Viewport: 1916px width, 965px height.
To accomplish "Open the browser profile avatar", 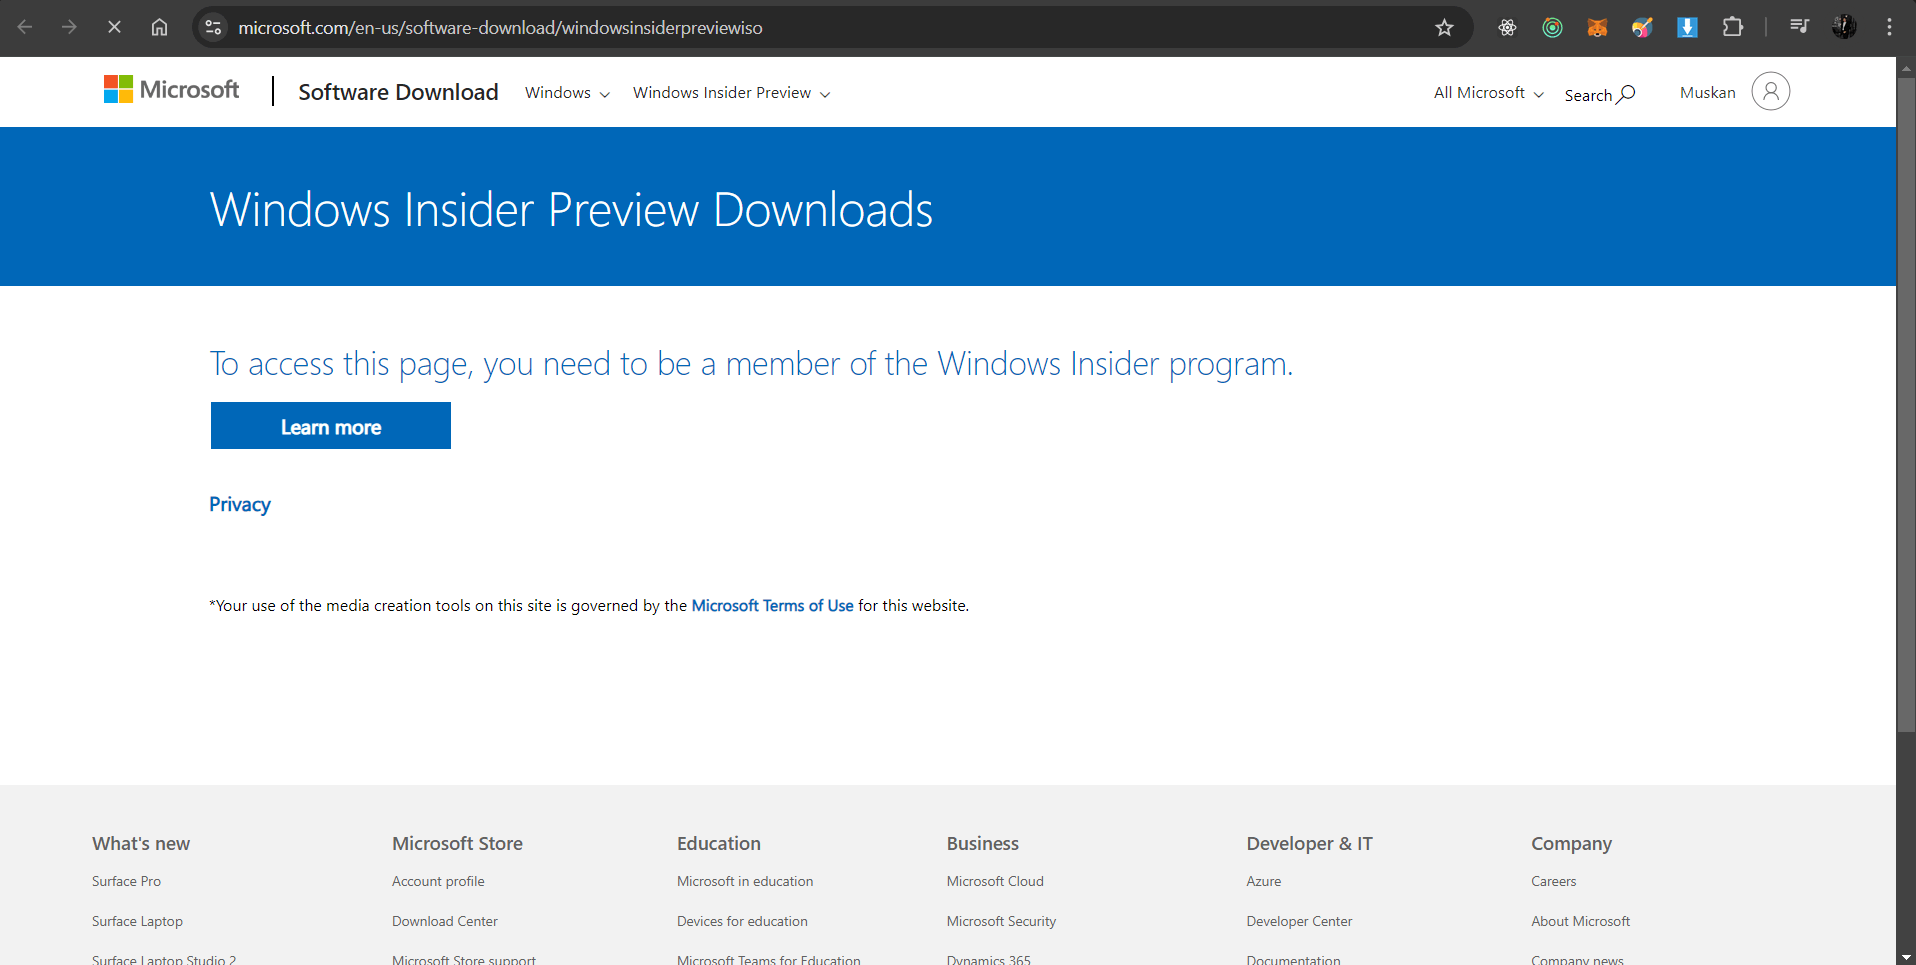I will click(x=1844, y=27).
